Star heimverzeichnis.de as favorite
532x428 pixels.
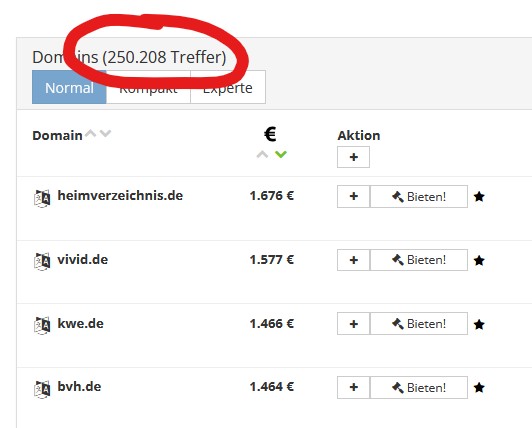coord(479,197)
